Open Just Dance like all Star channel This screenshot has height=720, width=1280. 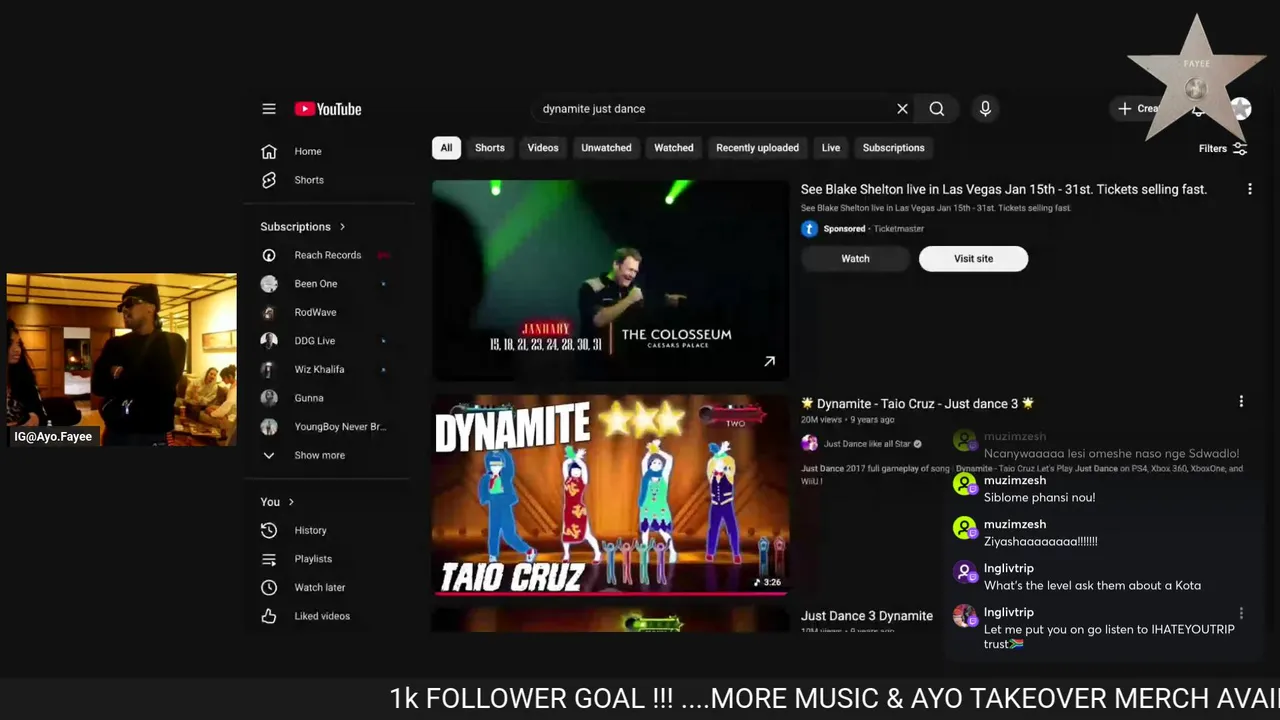click(866, 444)
